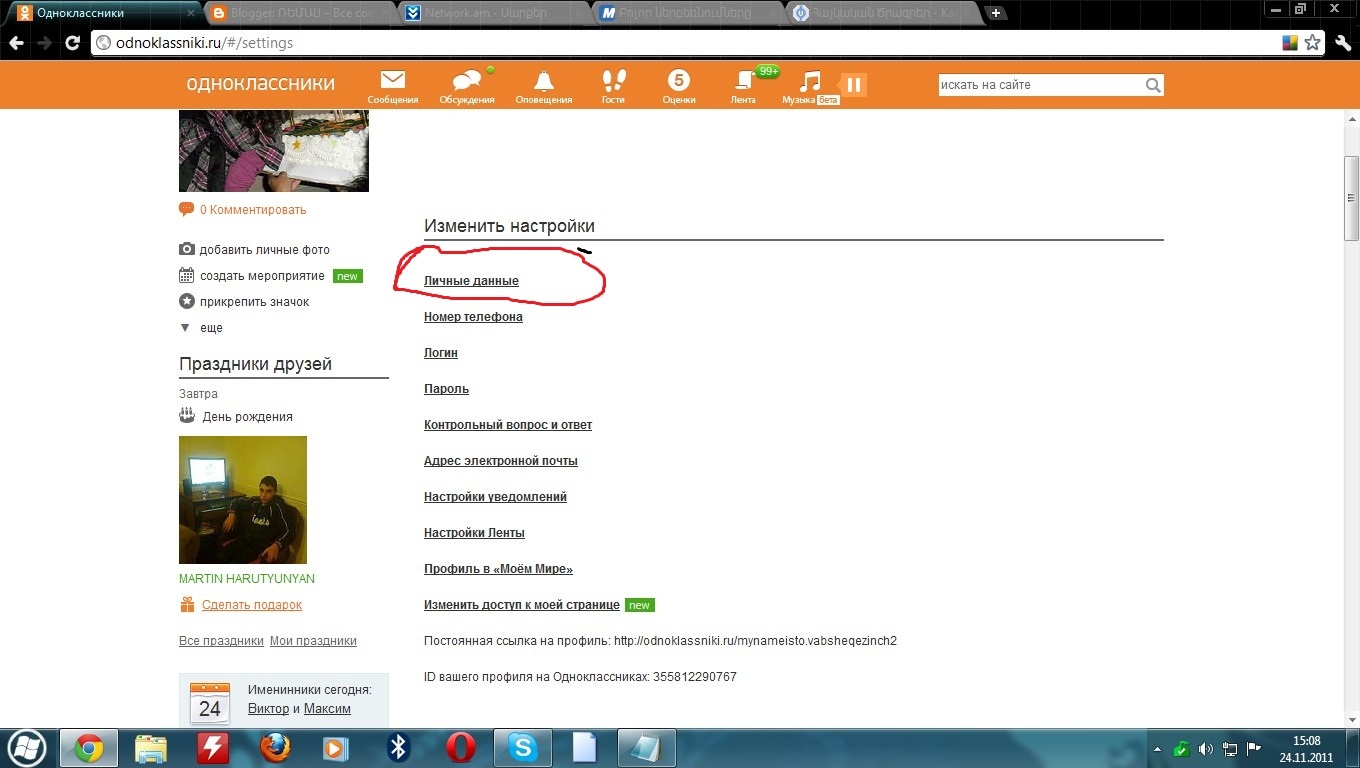Launch Firefox from taskbar
Image resolution: width=1360 pixels, height=768 pixels.
[275, 748]
